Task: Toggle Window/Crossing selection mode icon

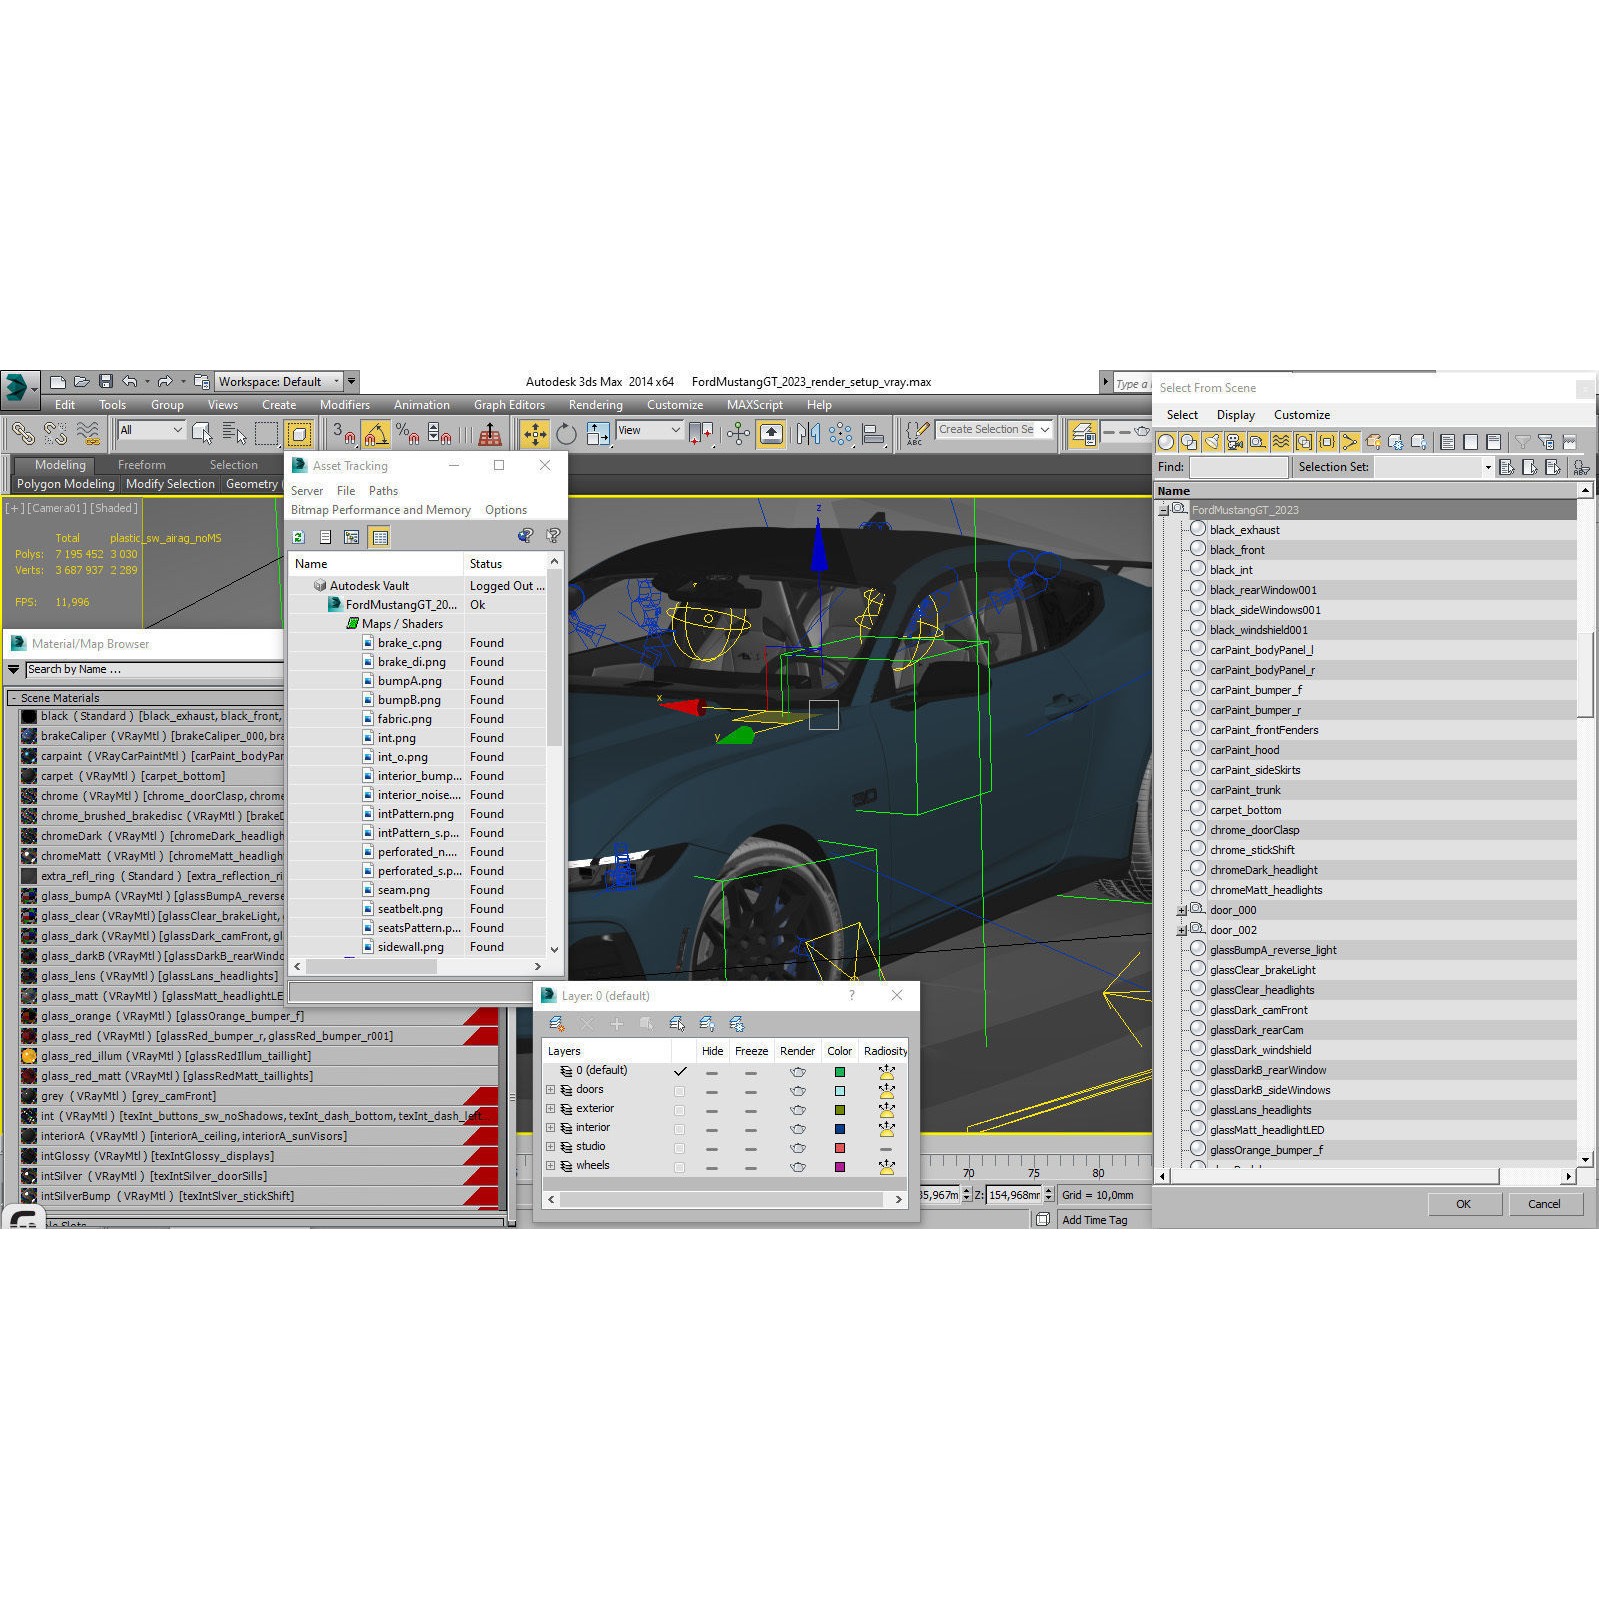Action: tap(299, 433)
